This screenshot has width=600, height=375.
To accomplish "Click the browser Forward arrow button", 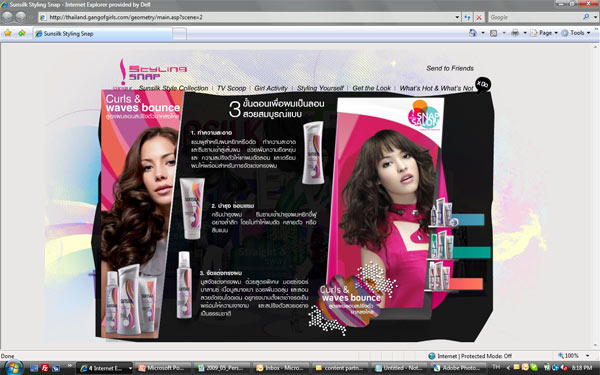I will 21,16.
